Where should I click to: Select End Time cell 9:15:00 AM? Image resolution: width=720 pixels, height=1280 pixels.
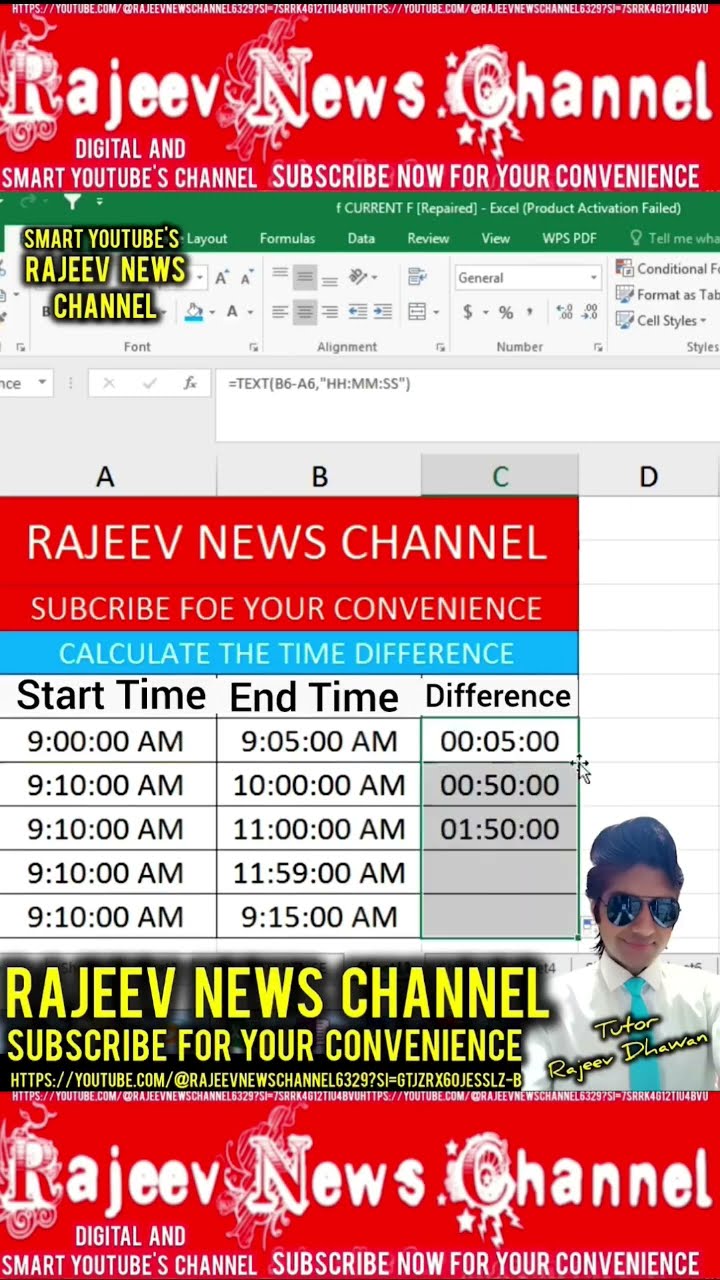pos(319,916)
